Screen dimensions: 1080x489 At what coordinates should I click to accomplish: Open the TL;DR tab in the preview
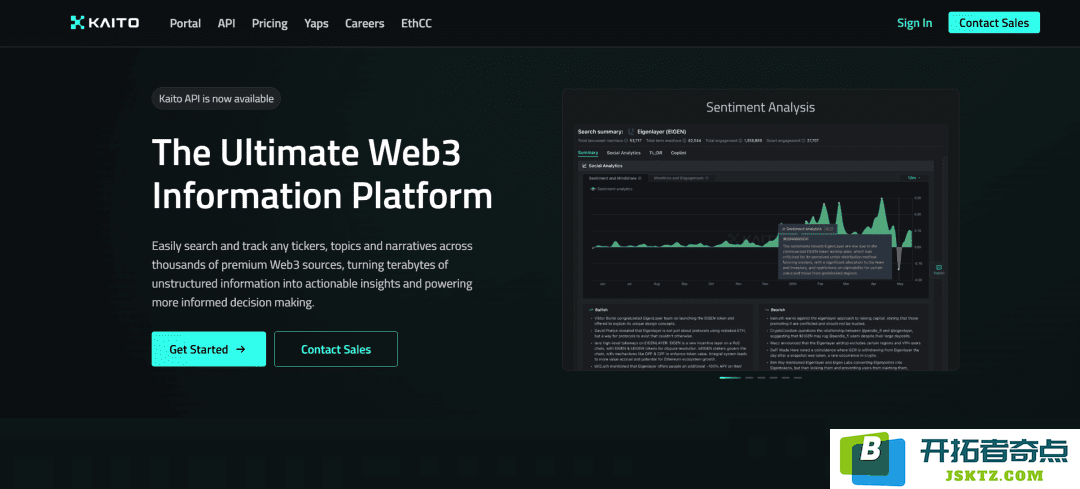pos(656,153)
